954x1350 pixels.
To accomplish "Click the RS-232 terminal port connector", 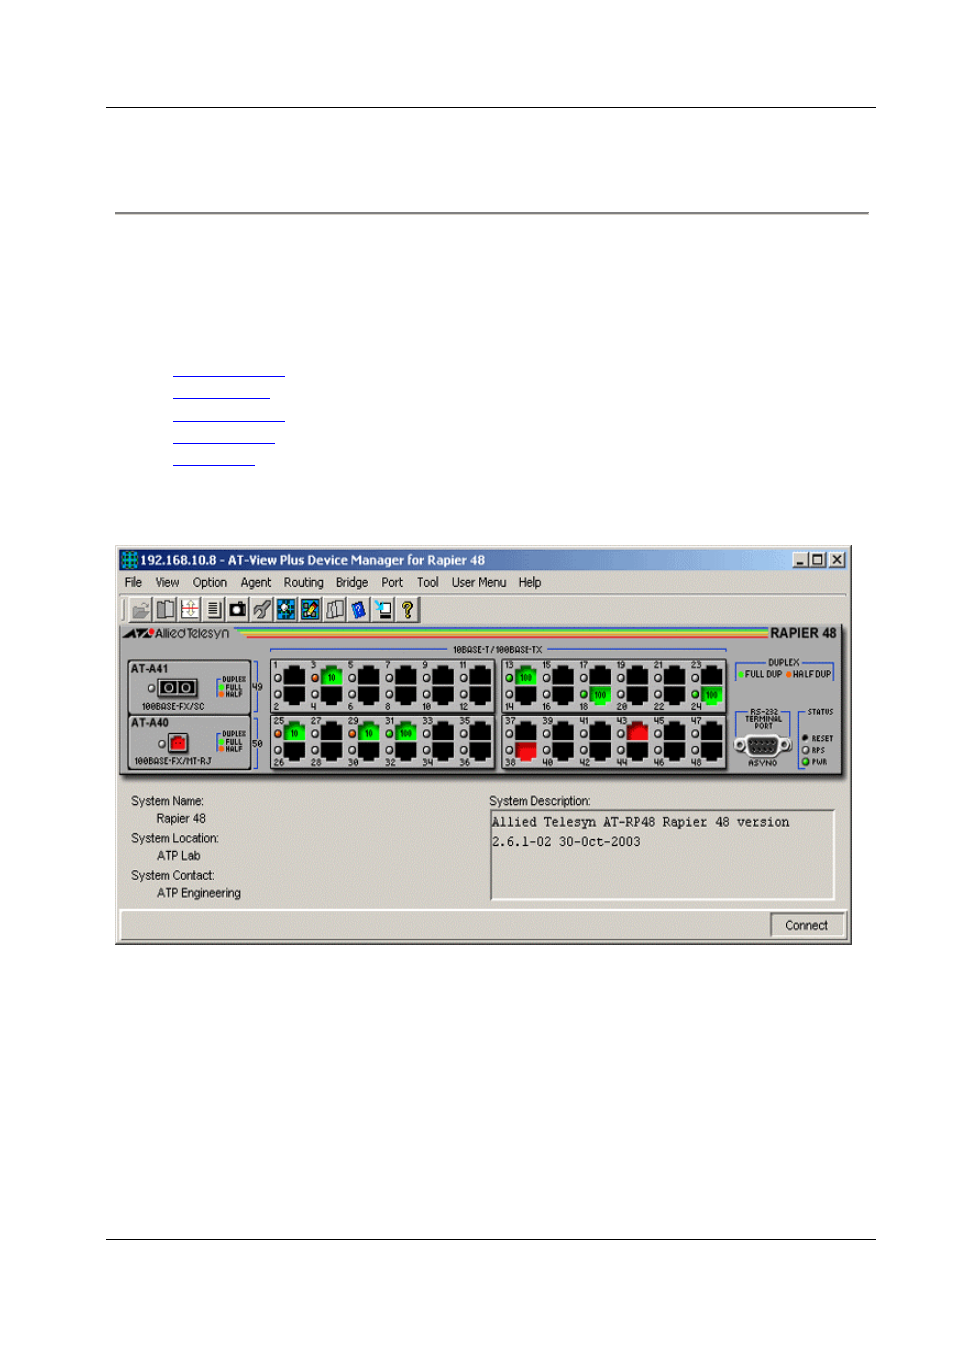I will [x=763, y=745].
